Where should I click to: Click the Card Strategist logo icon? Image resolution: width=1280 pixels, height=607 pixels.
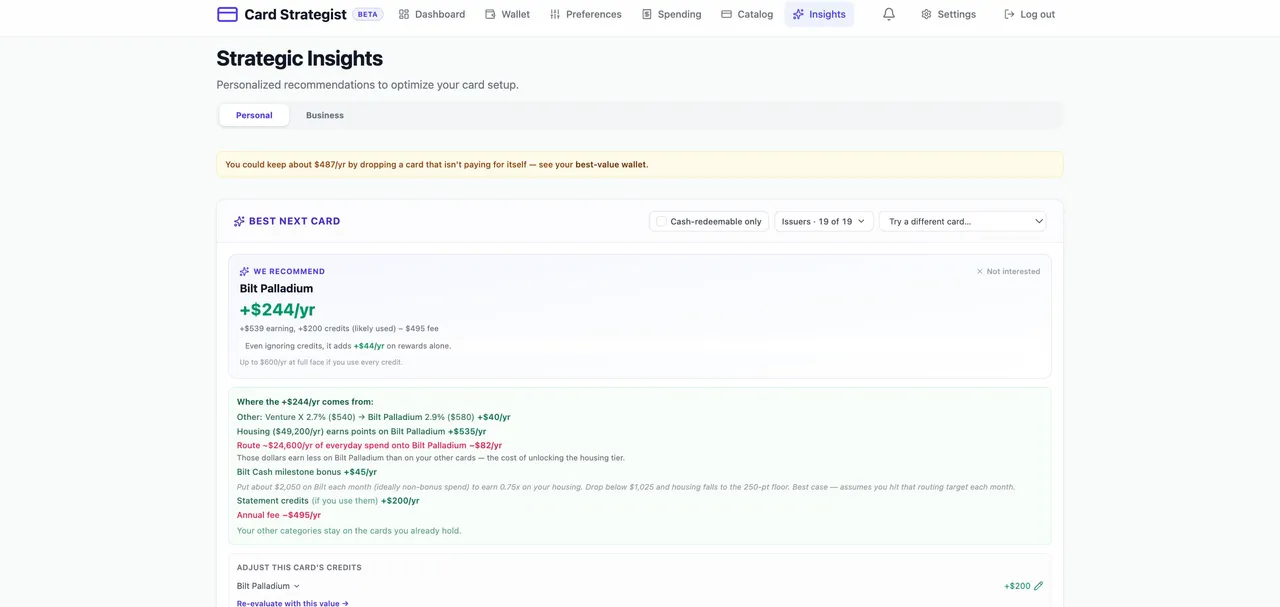pyautogui.click(x=227, y=14)
